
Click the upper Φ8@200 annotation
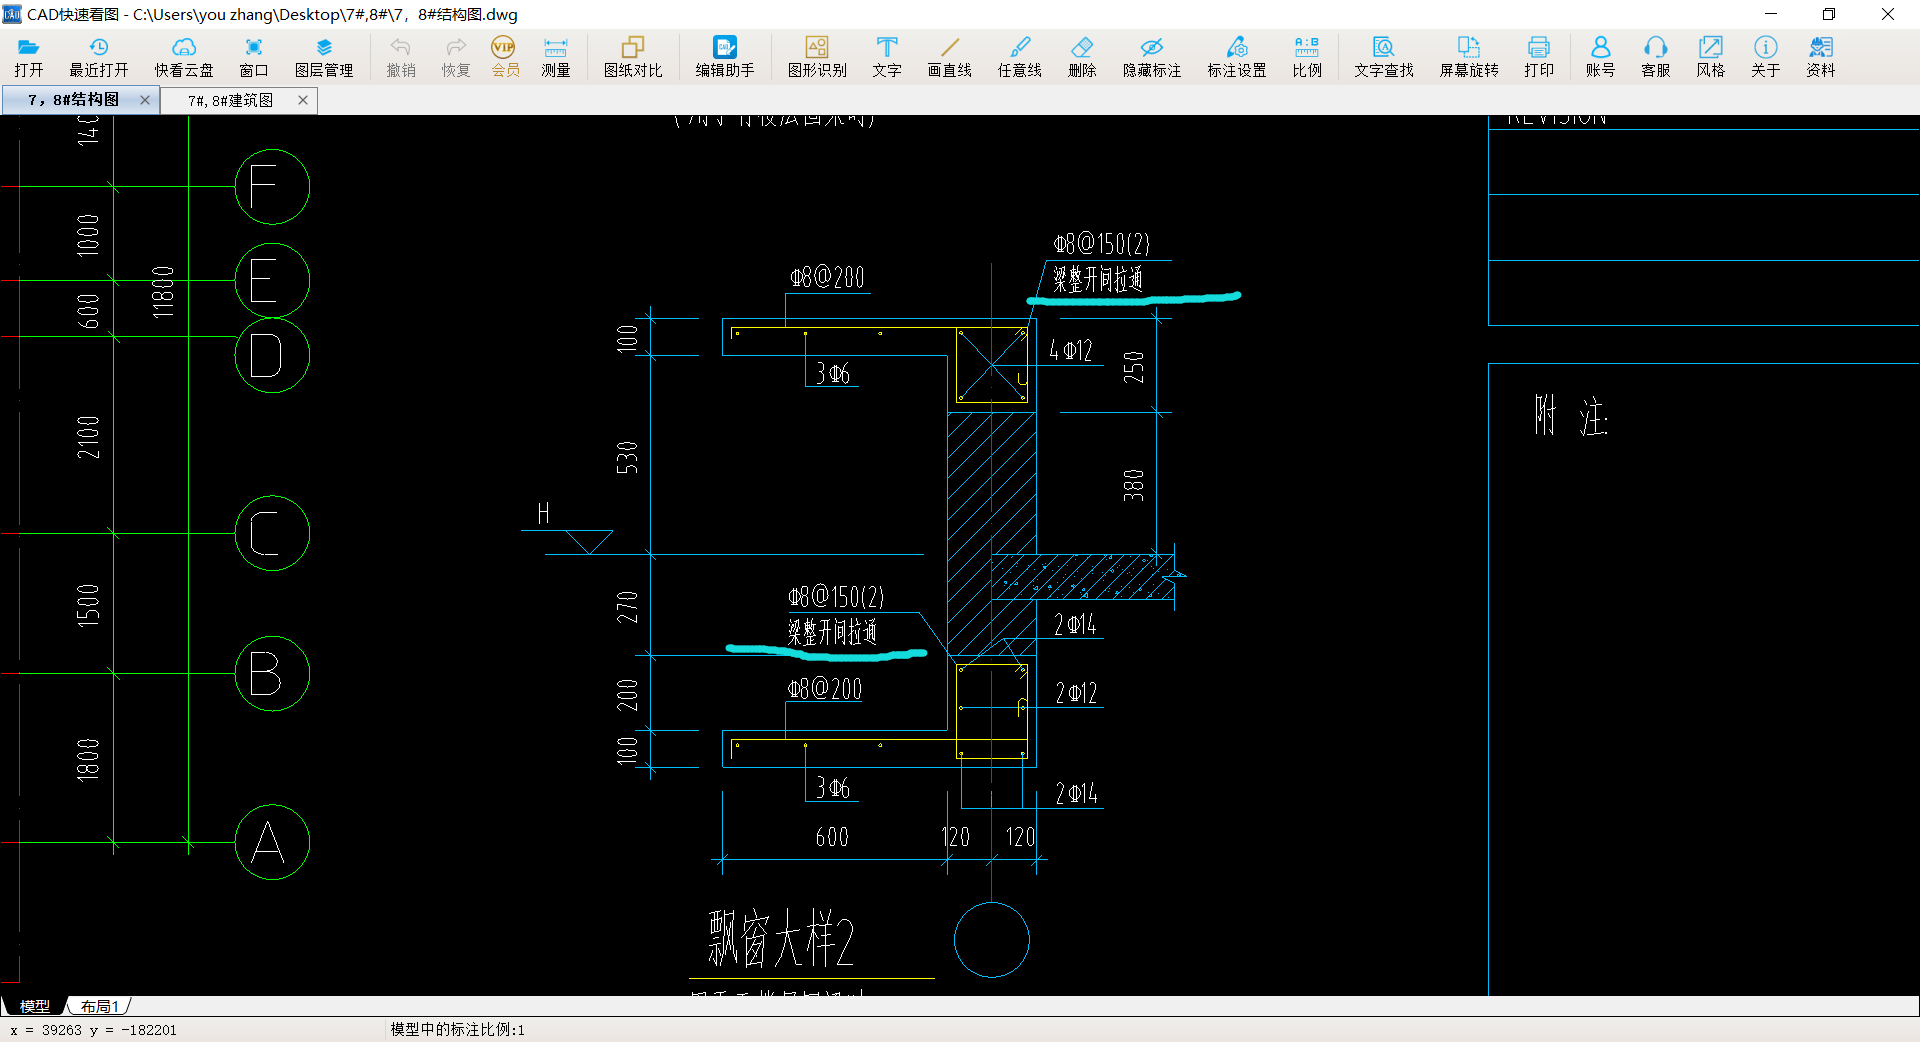(827, 277)
